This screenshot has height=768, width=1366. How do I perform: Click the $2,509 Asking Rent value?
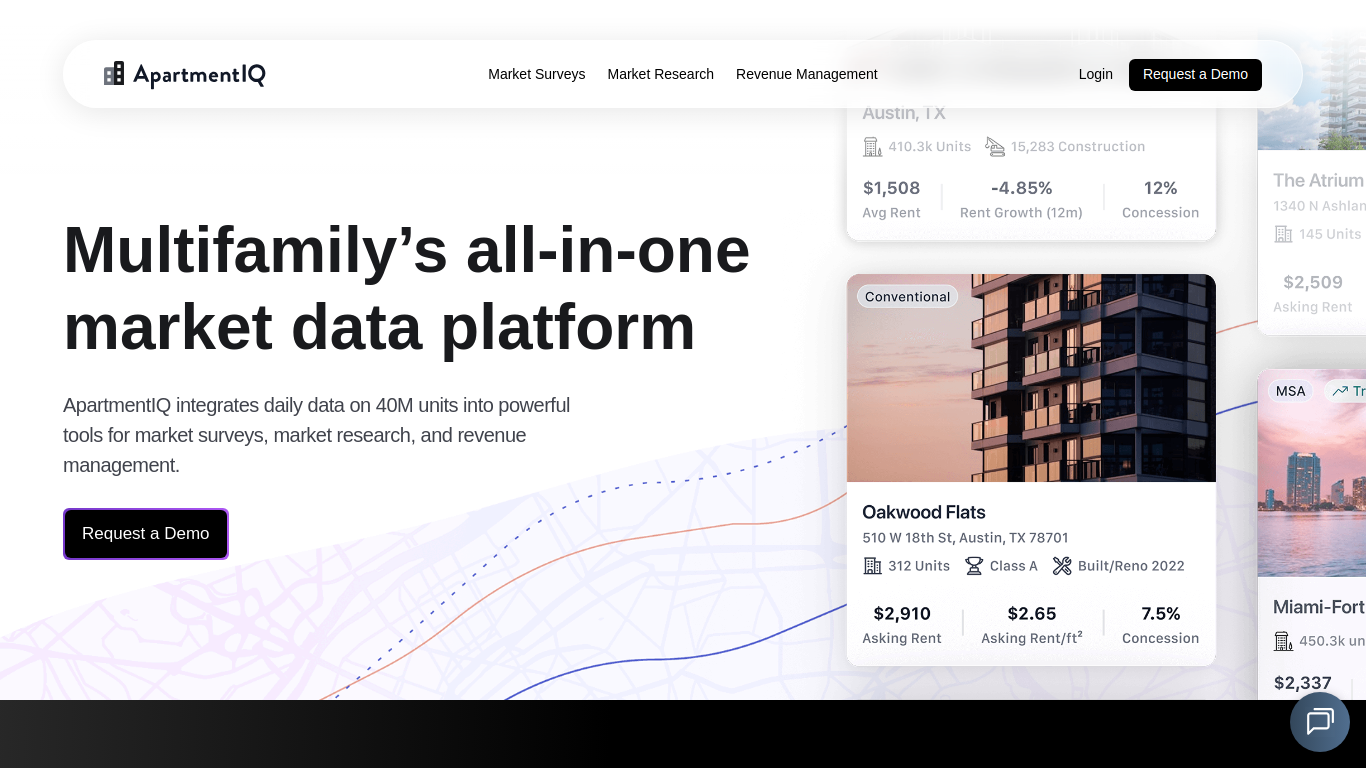coord(1313,283)
